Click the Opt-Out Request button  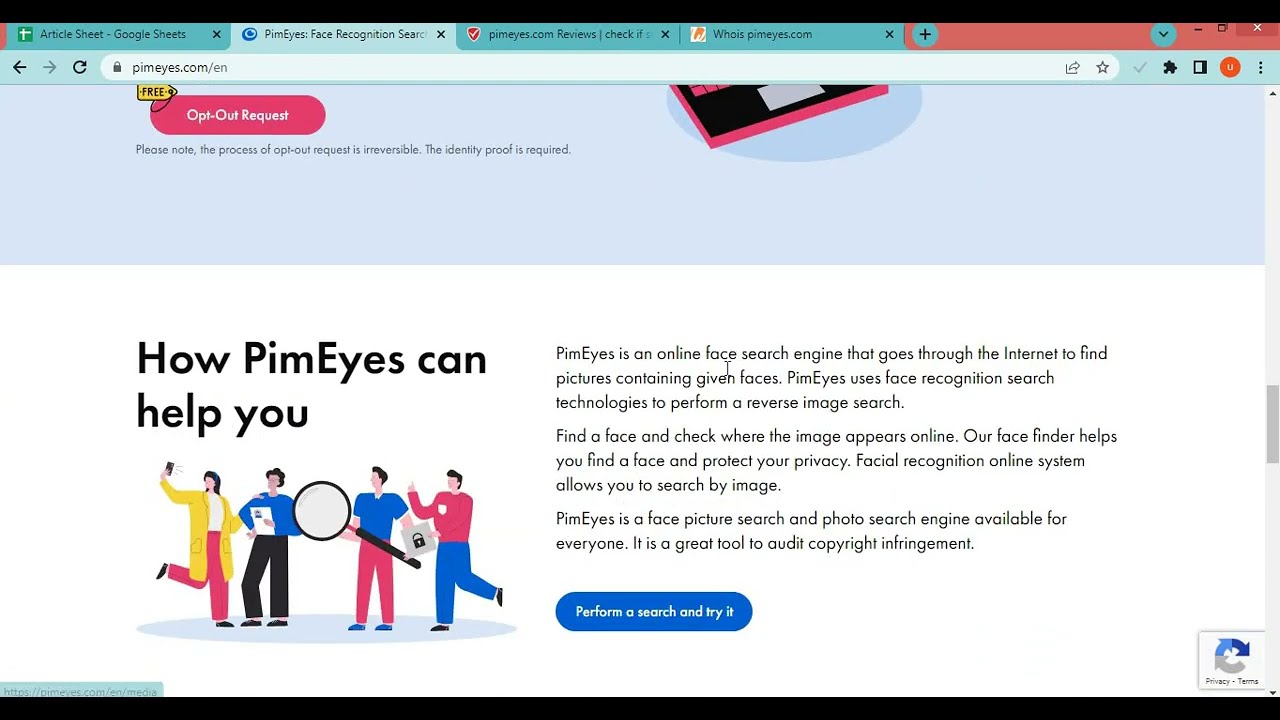[237, 115]
